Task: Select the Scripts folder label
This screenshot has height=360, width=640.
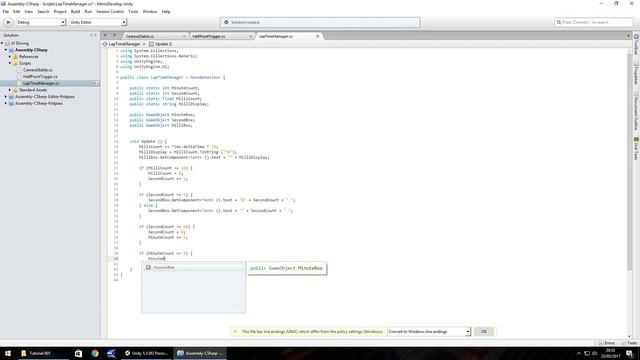Action: pyautogui.click(x=25, y=63)
